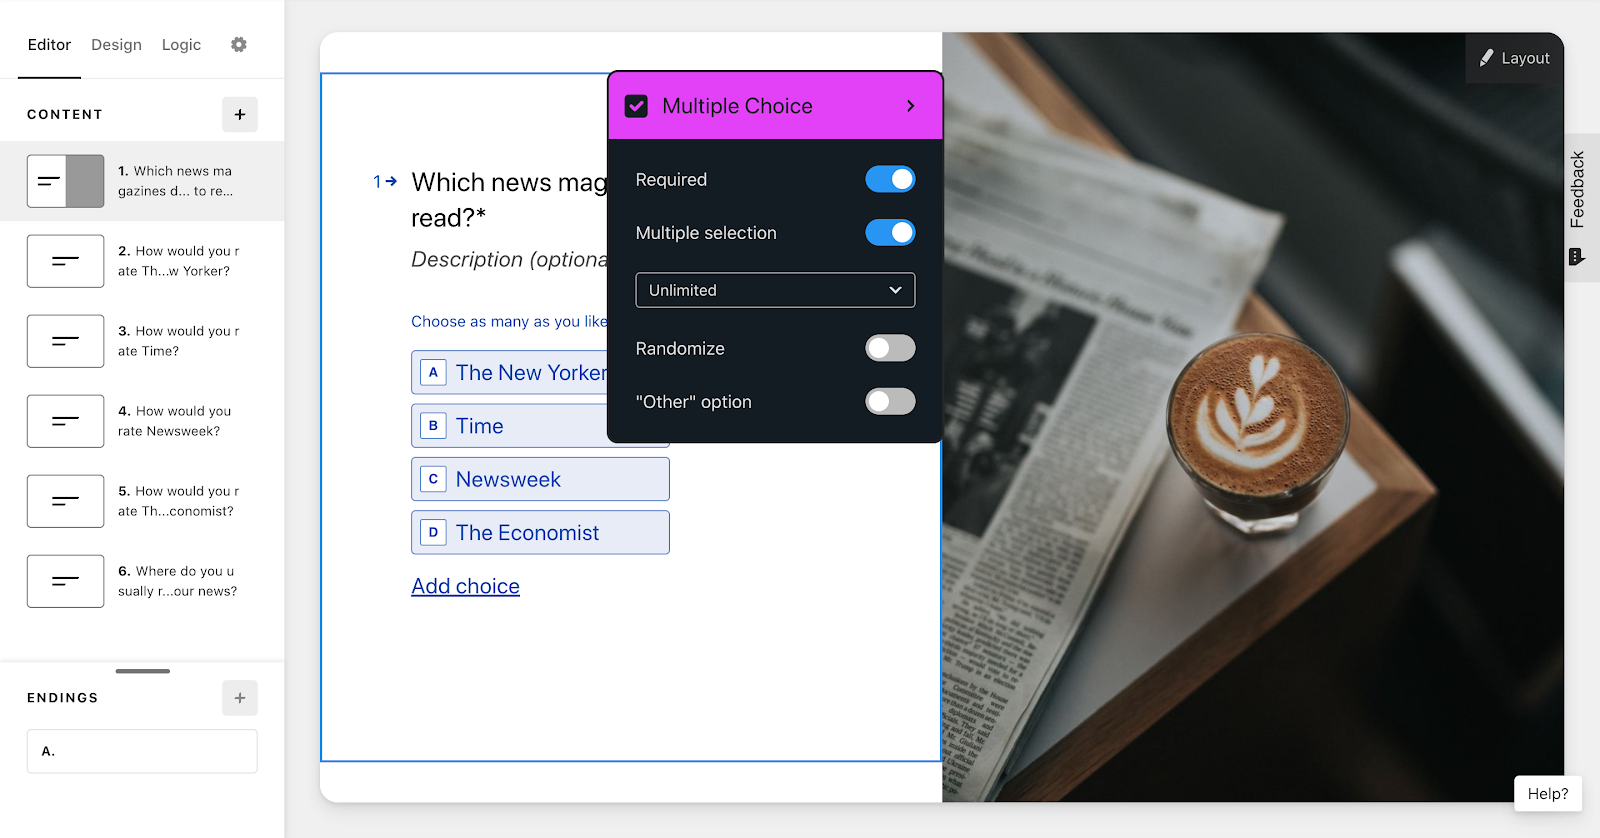The width and height of the screenshot is (1600, 838).
Task: Click the Required label text
Action: click(671, 180)
